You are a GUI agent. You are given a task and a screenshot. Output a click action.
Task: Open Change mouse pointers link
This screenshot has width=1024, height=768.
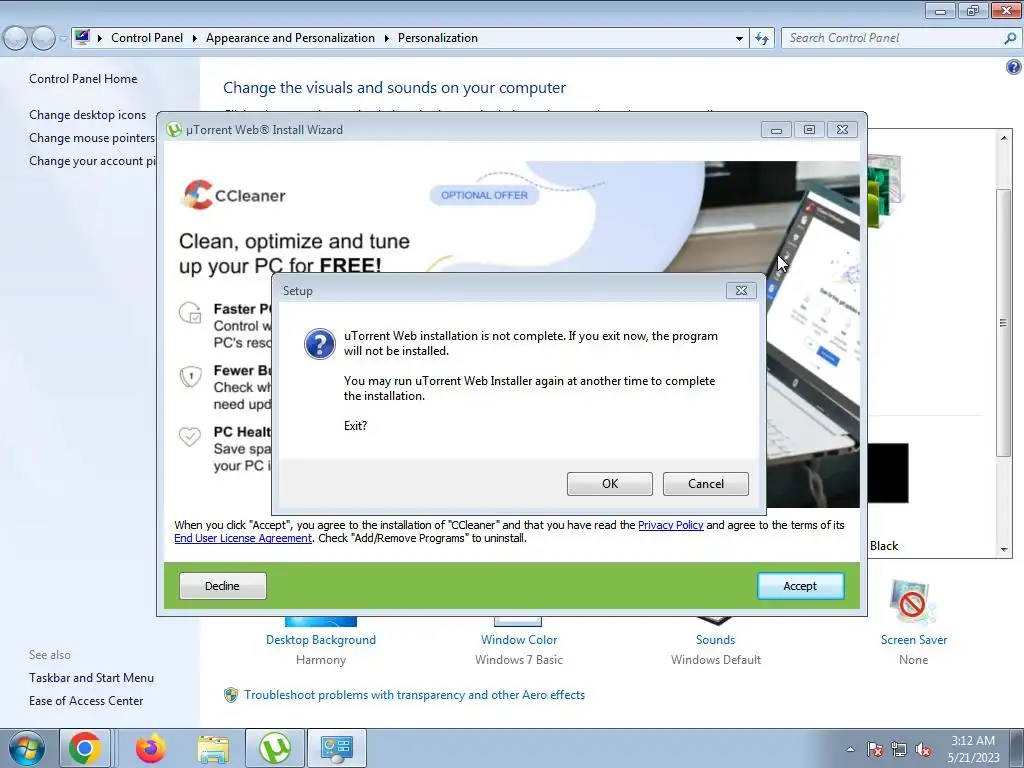coord(92,138)
